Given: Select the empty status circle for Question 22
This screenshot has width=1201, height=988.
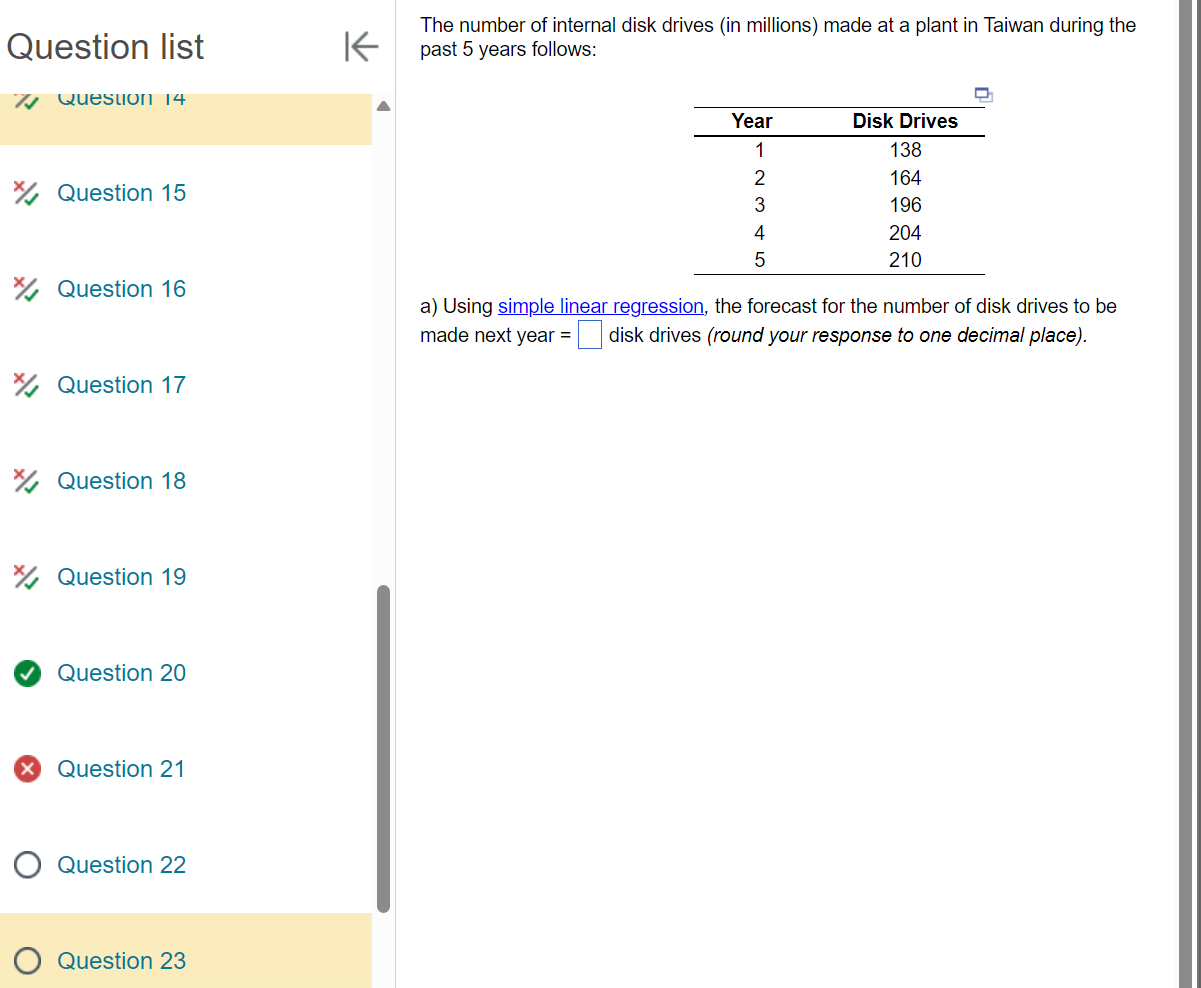Looking at the screenshot, I should (26, 865).
